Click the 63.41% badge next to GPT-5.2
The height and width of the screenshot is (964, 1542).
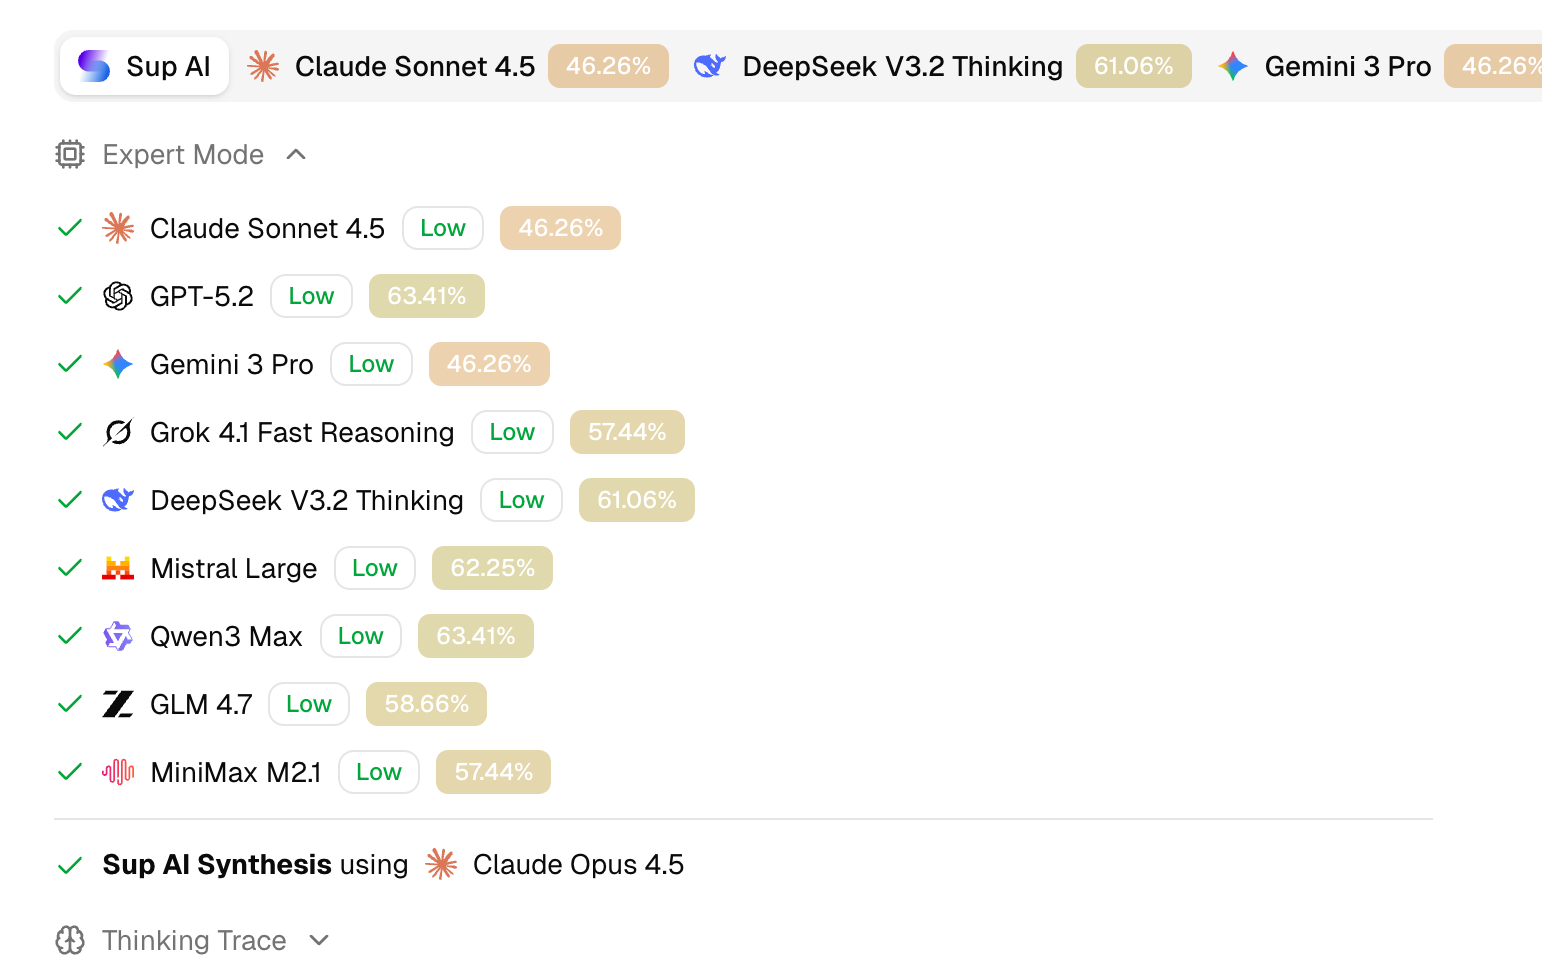click(427, 296)
